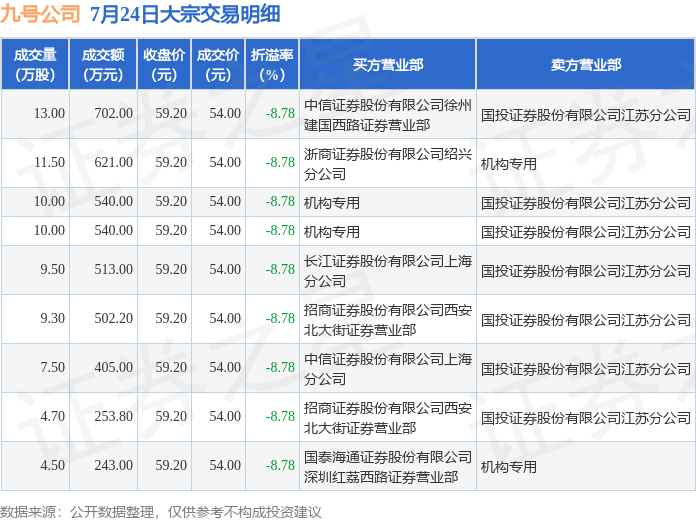Select the 成交价(元) column header
This screenshot has width=696, height=521.
click(x=218, y=64)
